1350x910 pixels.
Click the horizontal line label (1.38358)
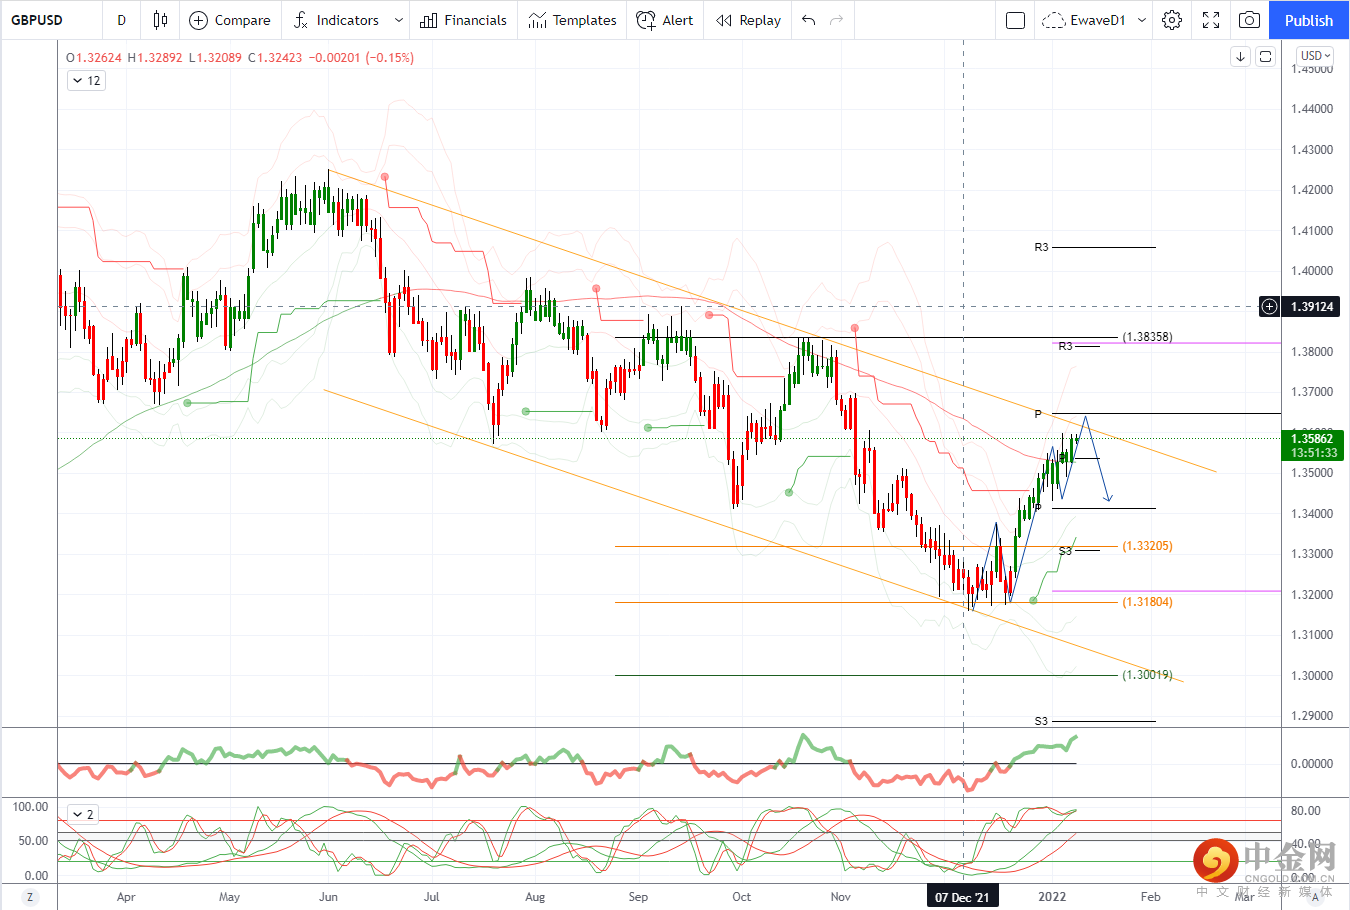pos(1147,337)
